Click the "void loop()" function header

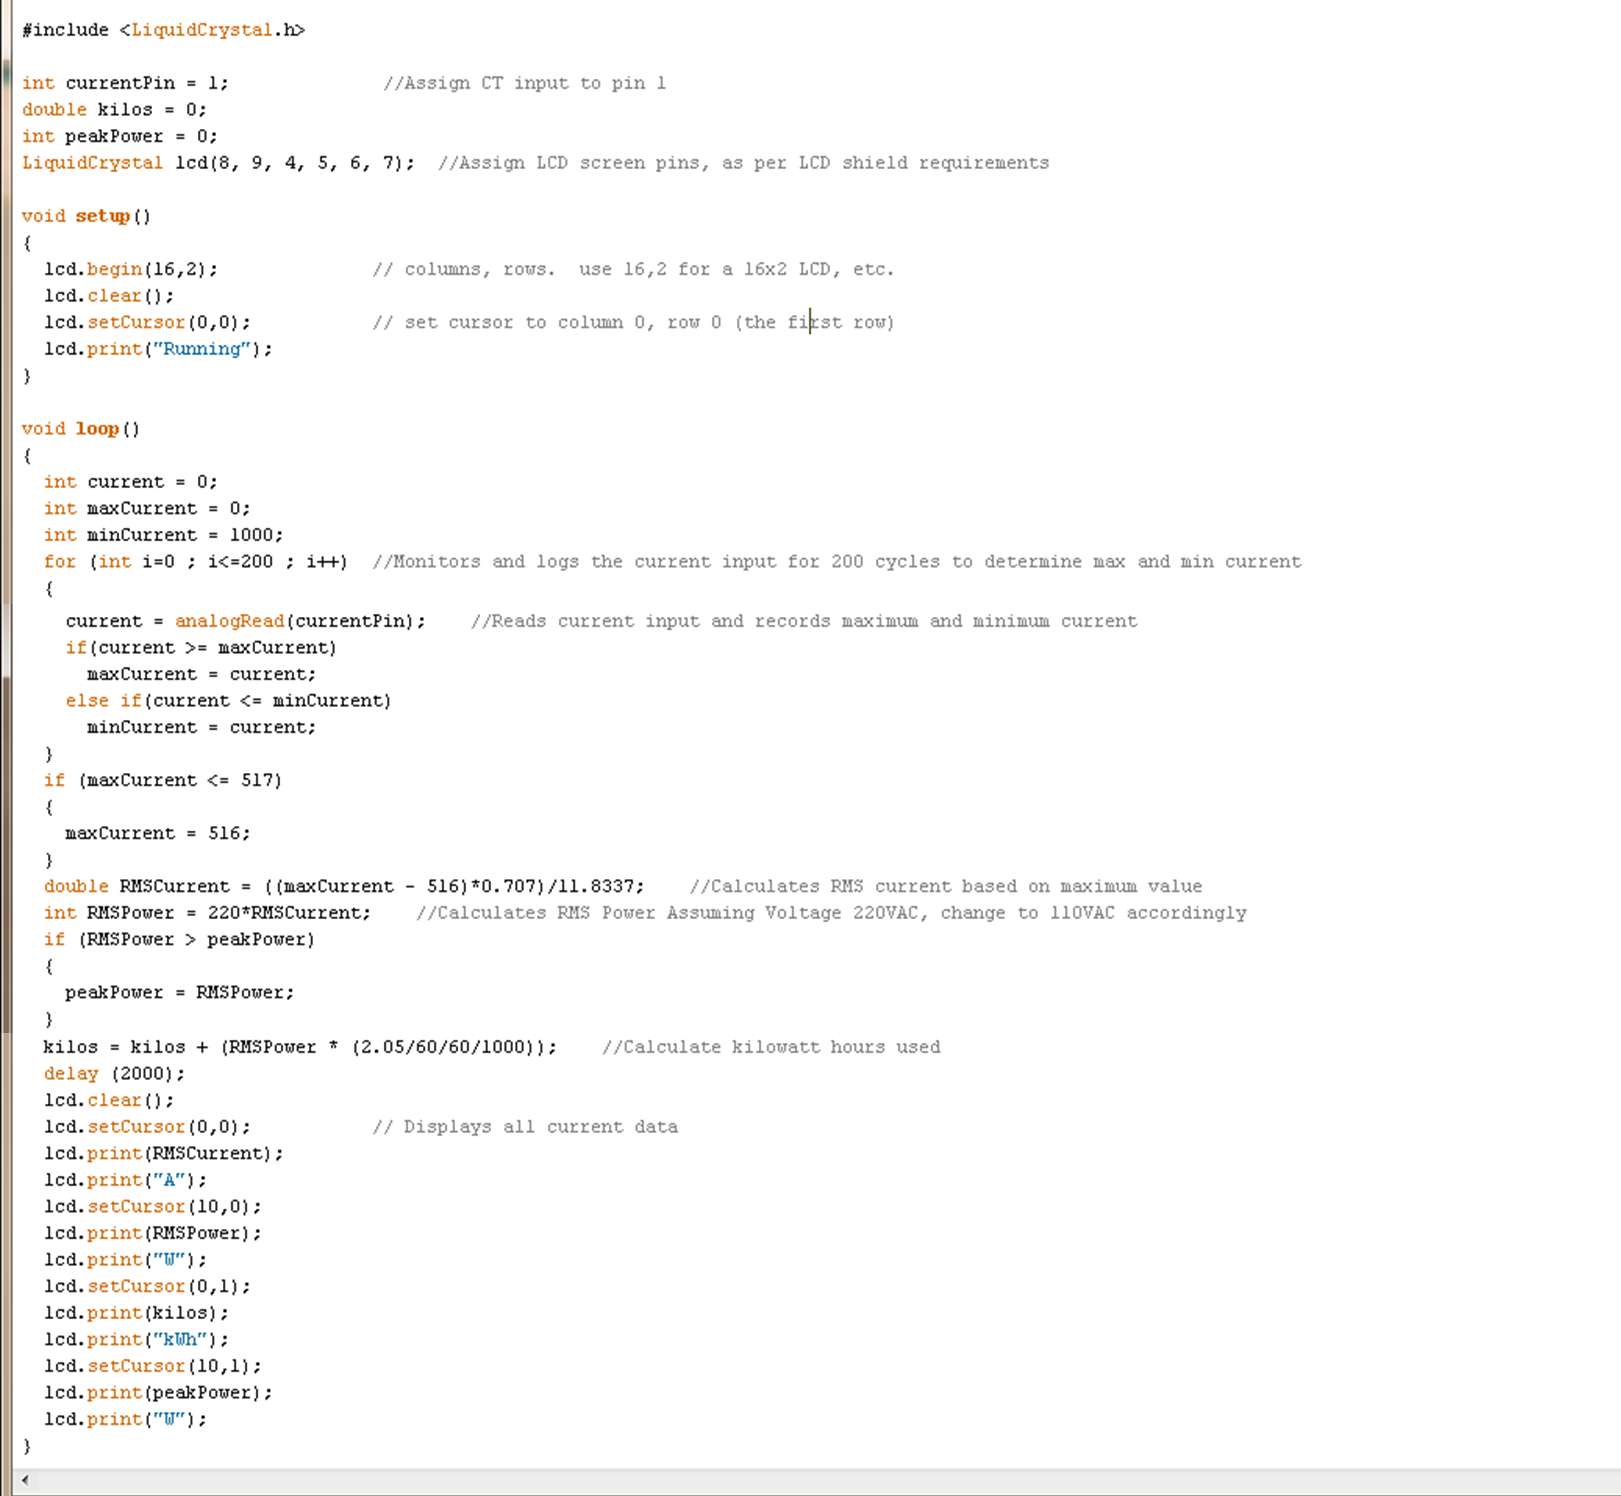pos(81,429)
